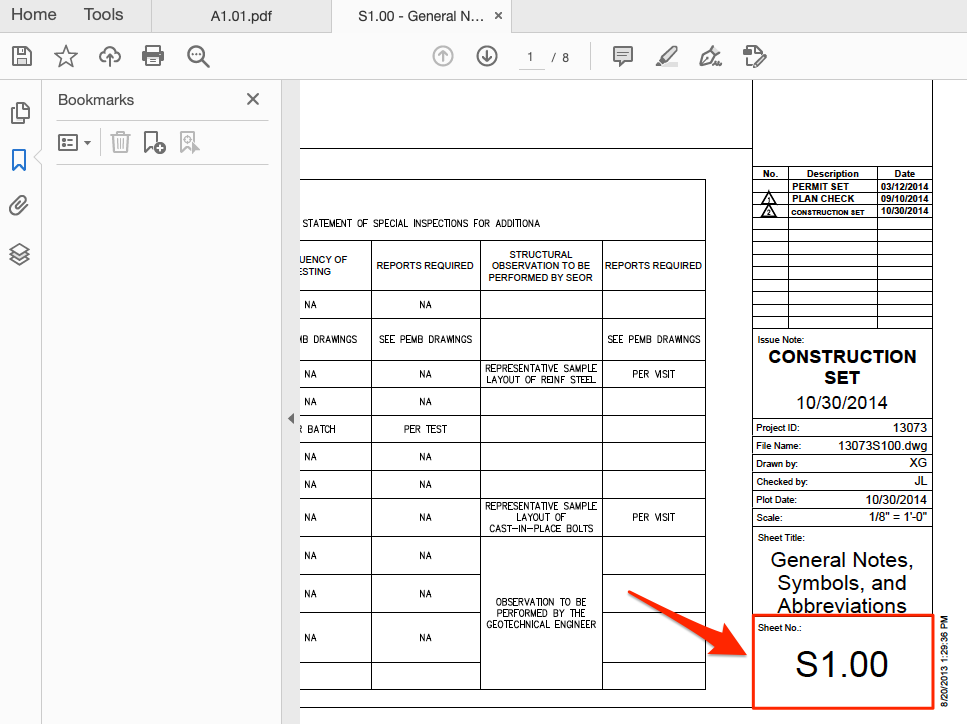Open the Fill & Sign tool
Image resolution: width=967 pixels, height=724 pixels.
tap(710, 56)
